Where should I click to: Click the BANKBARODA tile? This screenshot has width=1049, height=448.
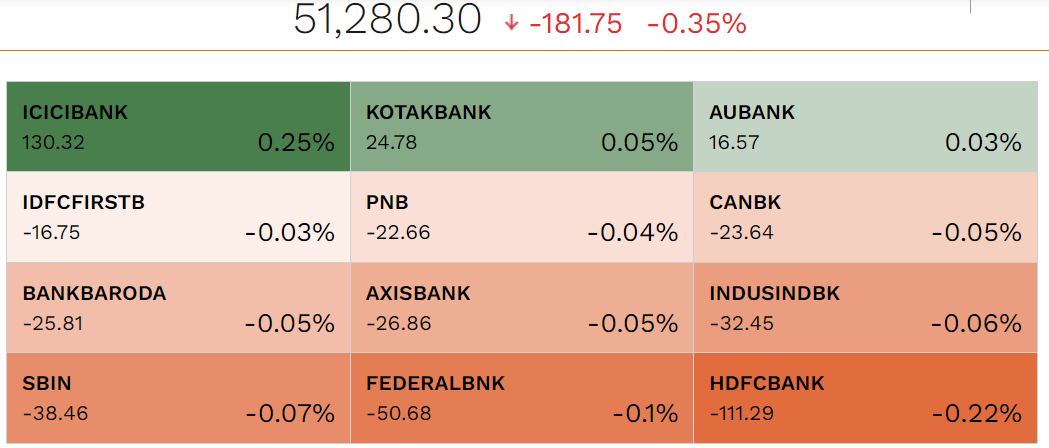[x=178, y=308]
